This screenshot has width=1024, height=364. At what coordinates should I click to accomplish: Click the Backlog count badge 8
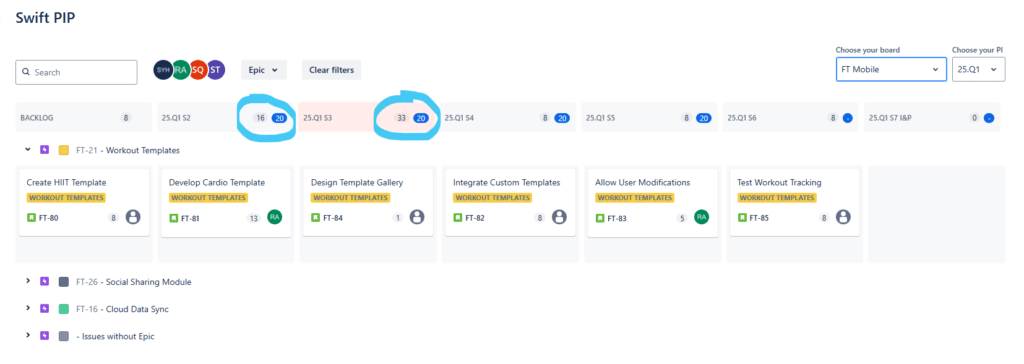point(125,118)
